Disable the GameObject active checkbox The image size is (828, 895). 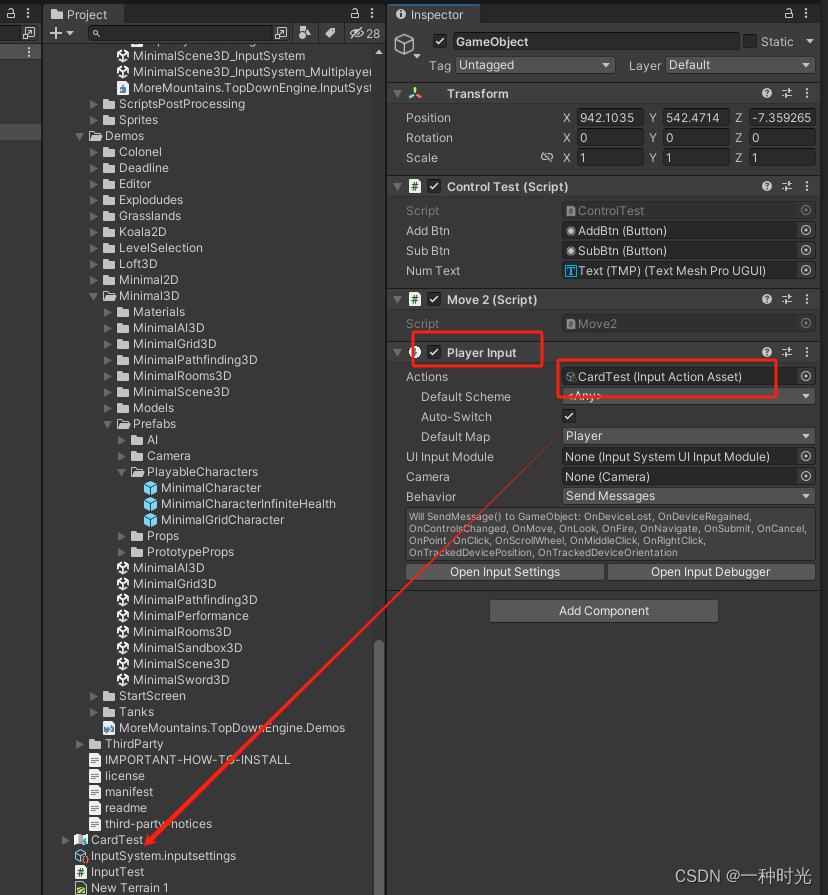click(x=441, y=42)
